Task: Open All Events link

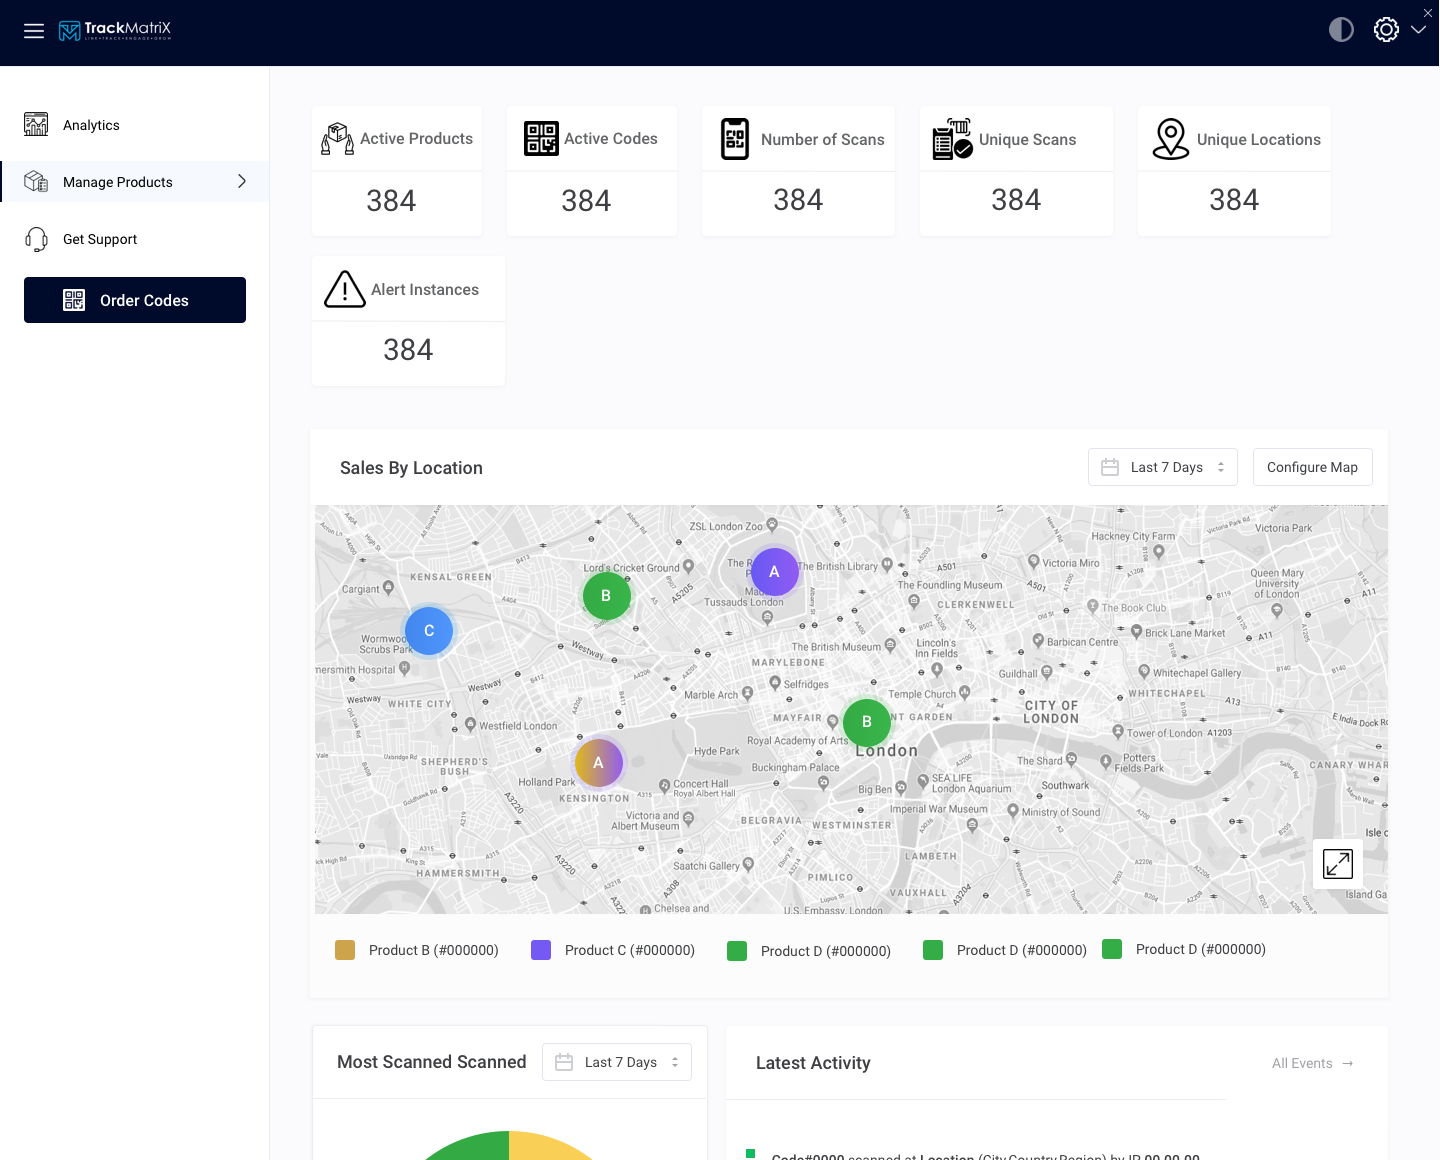Action: 1312,1063
